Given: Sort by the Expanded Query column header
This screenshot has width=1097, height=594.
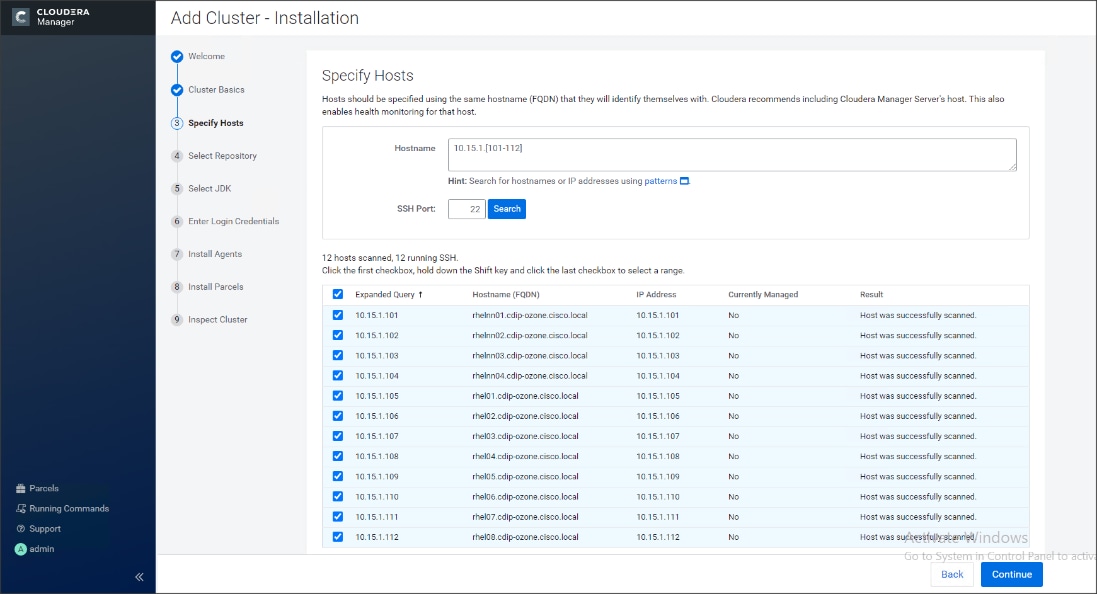Looking at the screenshot, I should point(388,295).
